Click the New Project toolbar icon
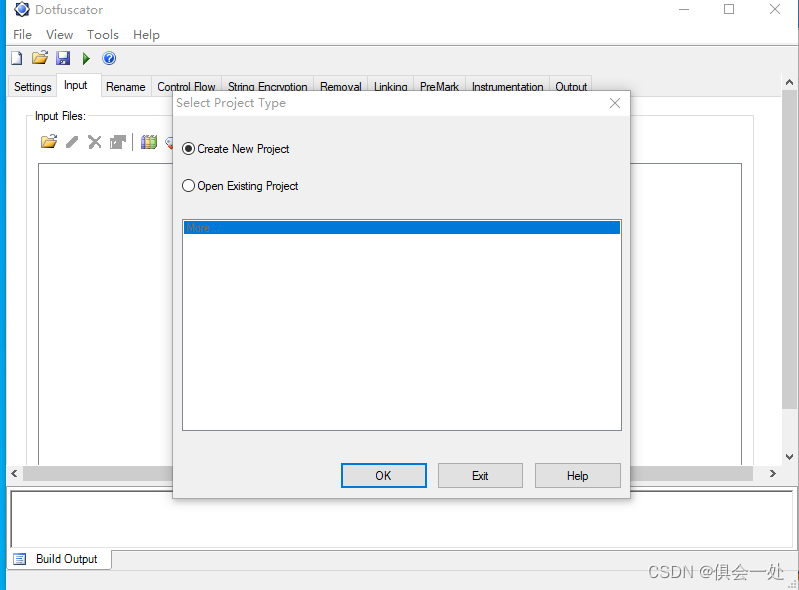The image size is (799, 590). coord(17,59)
